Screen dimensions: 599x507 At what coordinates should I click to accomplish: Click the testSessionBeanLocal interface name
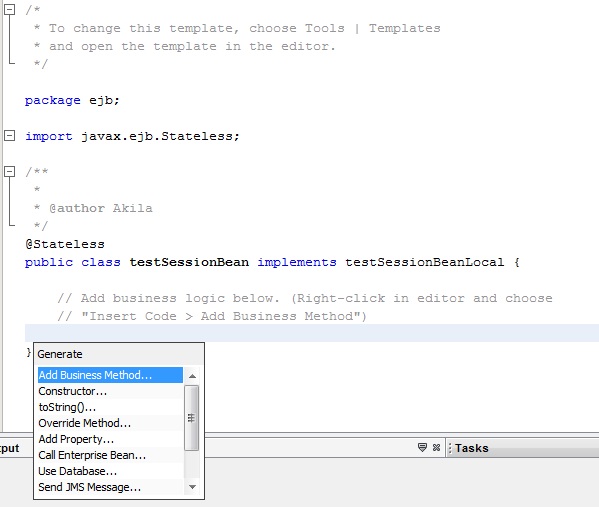tap(424, 262)
